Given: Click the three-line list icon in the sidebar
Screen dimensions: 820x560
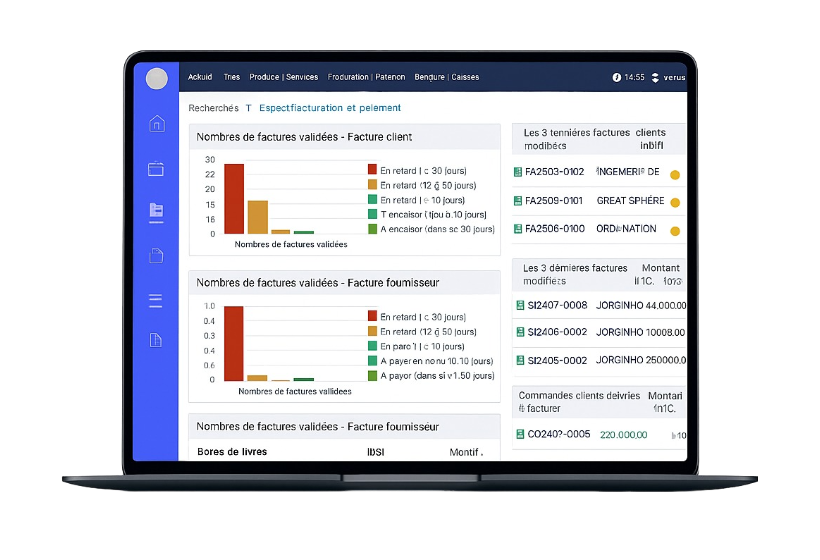Looking at the screenshot, I should [x=156, y=300].
